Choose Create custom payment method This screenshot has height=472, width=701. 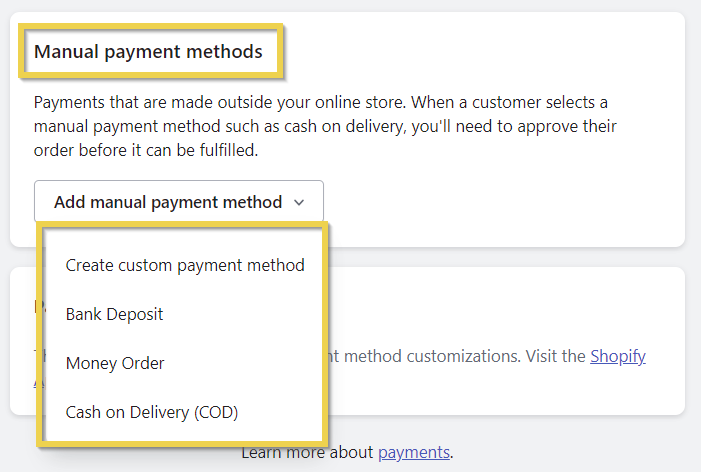185,265
